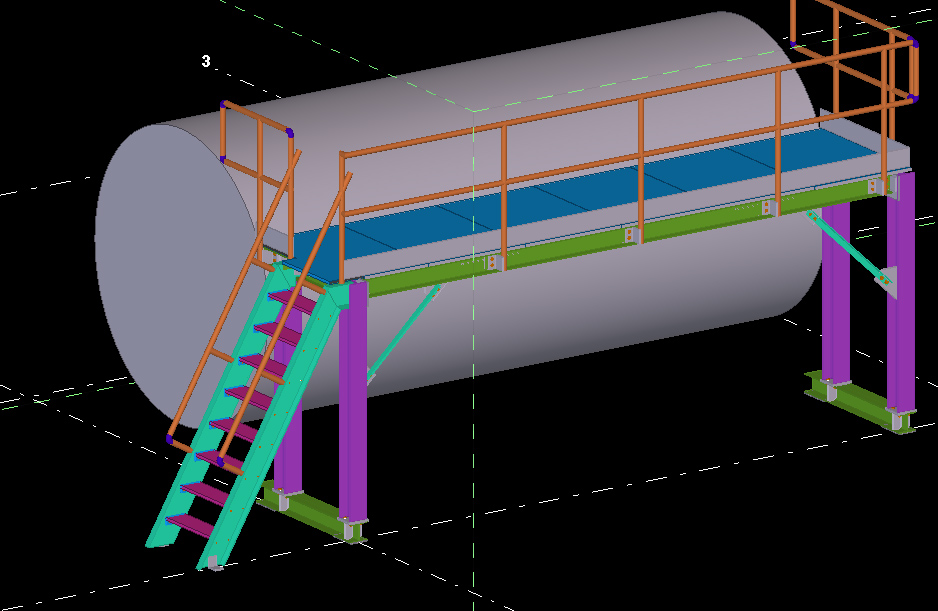The image size is (938, 611).
Task: Pick the base plate under the front-left column
Action: click(x=348, y=528)
